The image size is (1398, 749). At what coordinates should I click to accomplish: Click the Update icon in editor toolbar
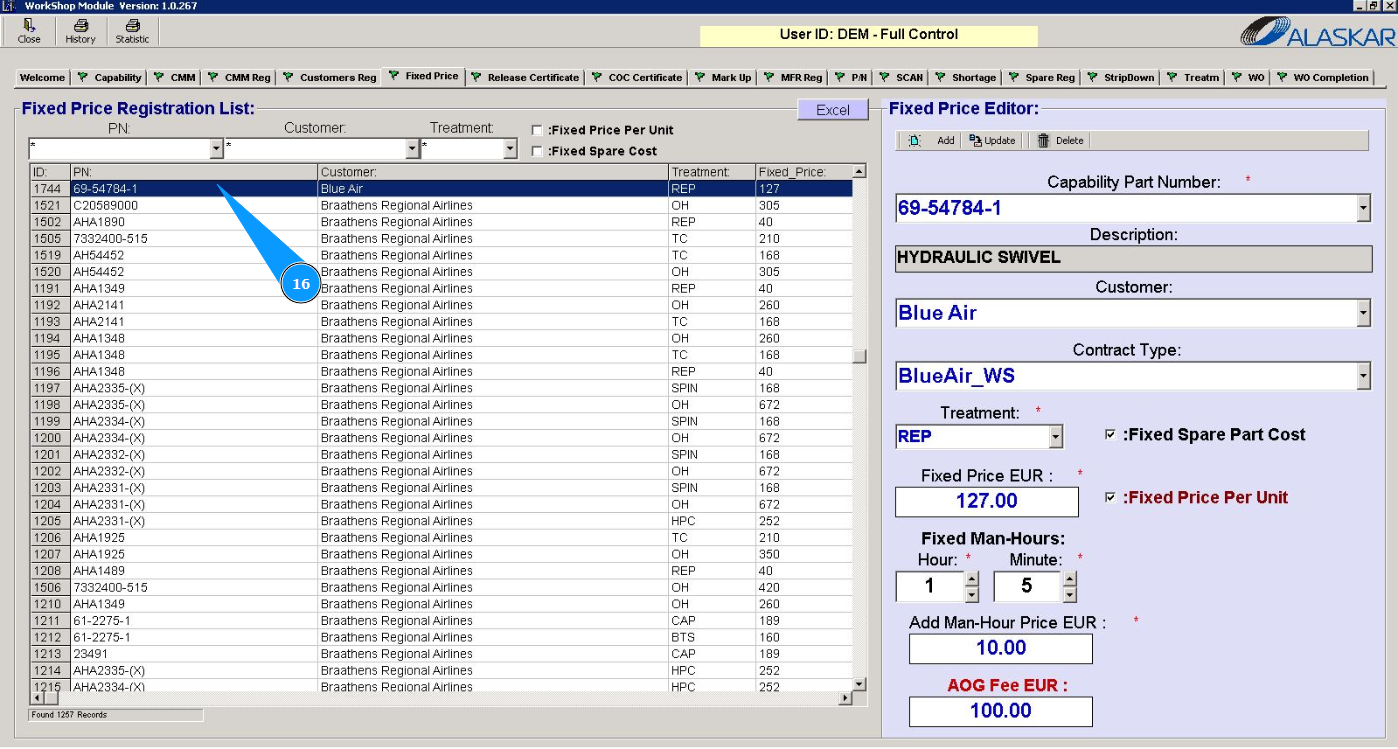pyautogui.click(x=977, y=141)
